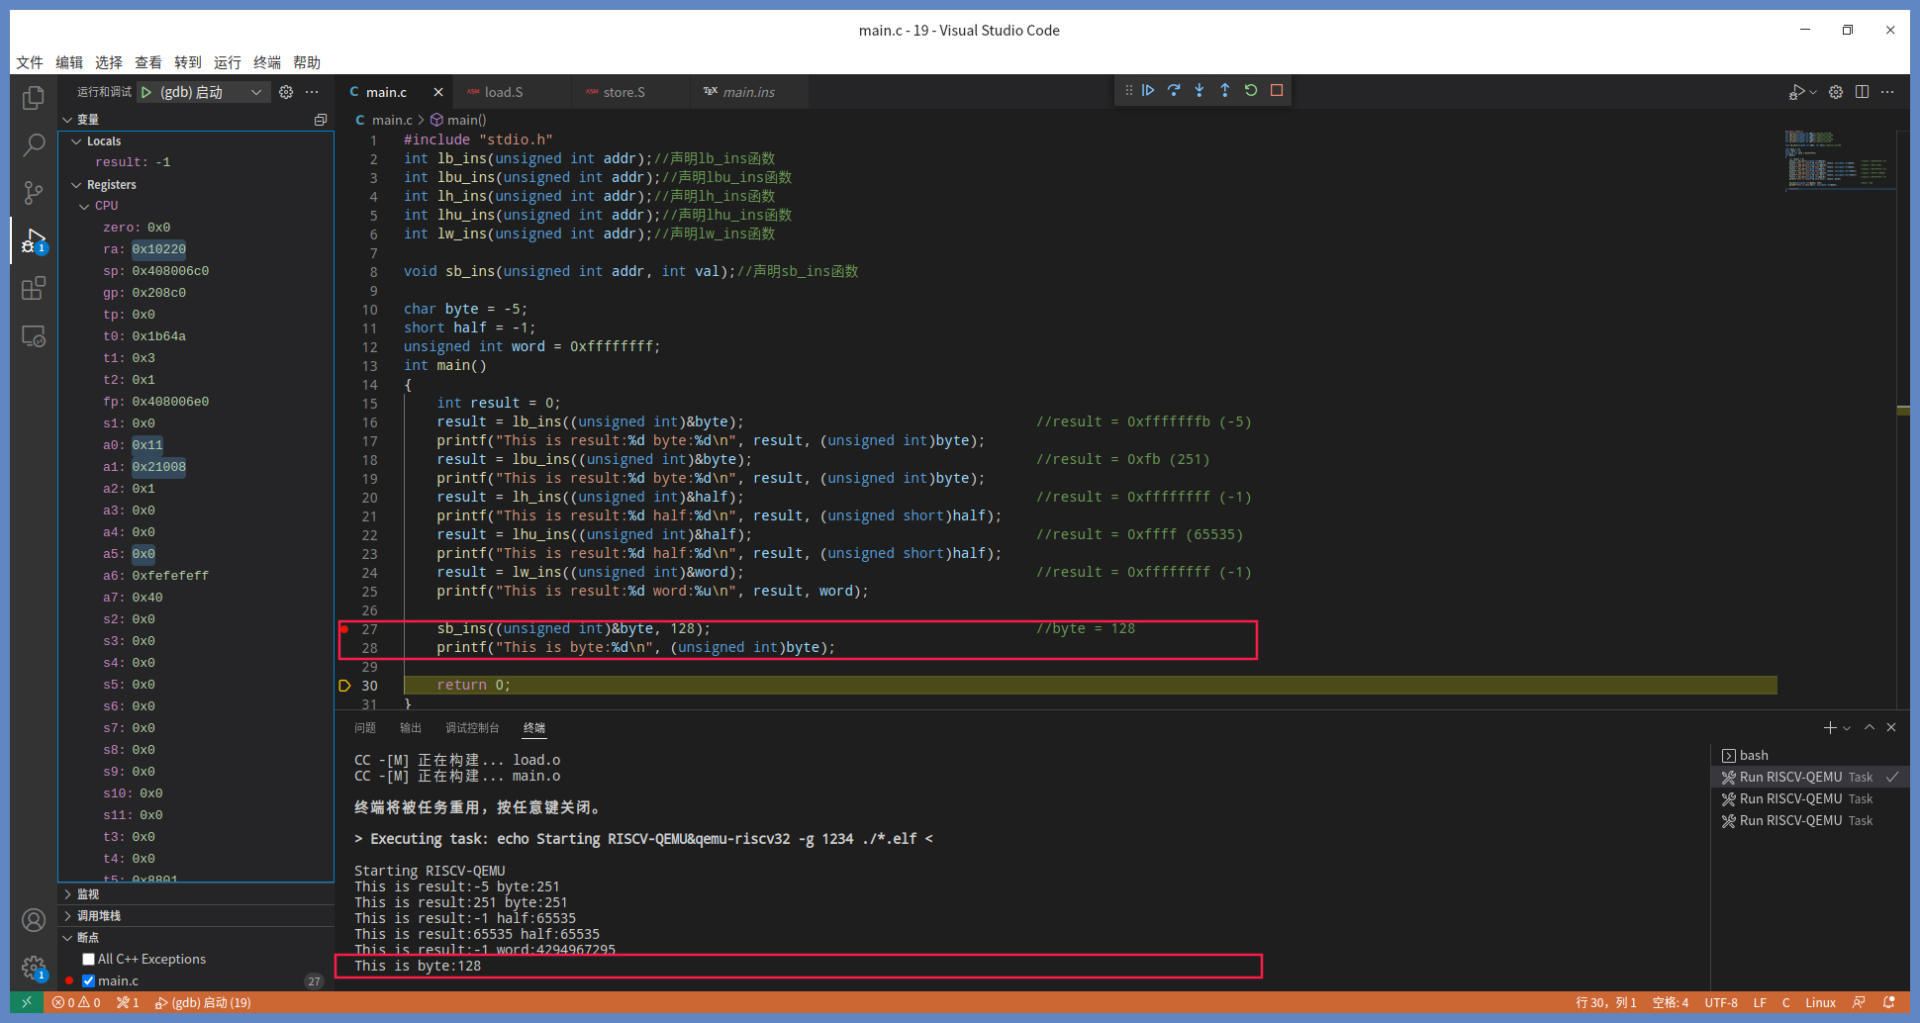Screen dimensions: 1920x1023
Task: Click the UTF-8 encoding status item
Action: click(1720, 1002)
